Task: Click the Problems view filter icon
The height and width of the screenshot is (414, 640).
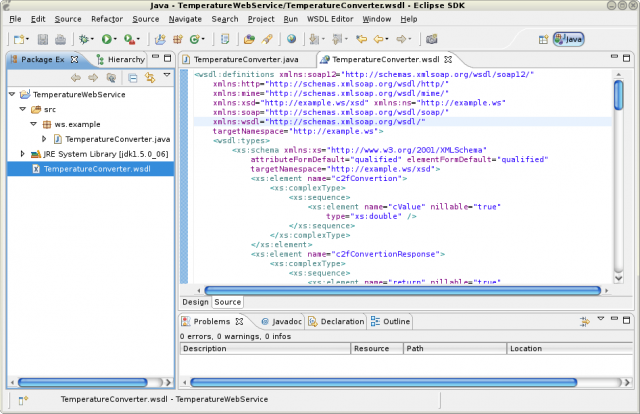Action: click(x=585, y=322)
